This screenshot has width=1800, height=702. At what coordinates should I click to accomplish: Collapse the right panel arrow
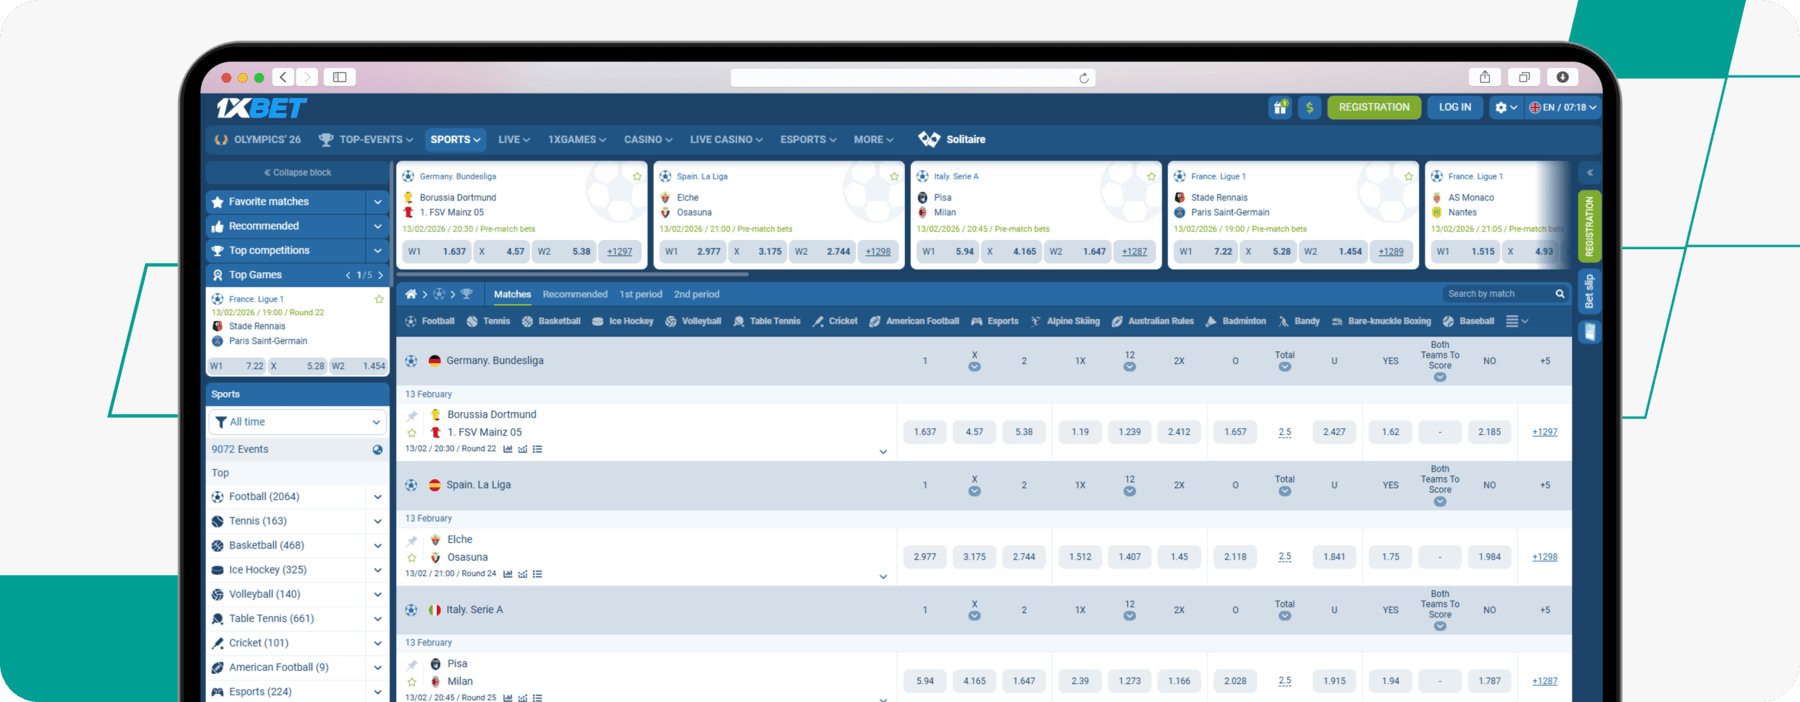(1589, 172)
